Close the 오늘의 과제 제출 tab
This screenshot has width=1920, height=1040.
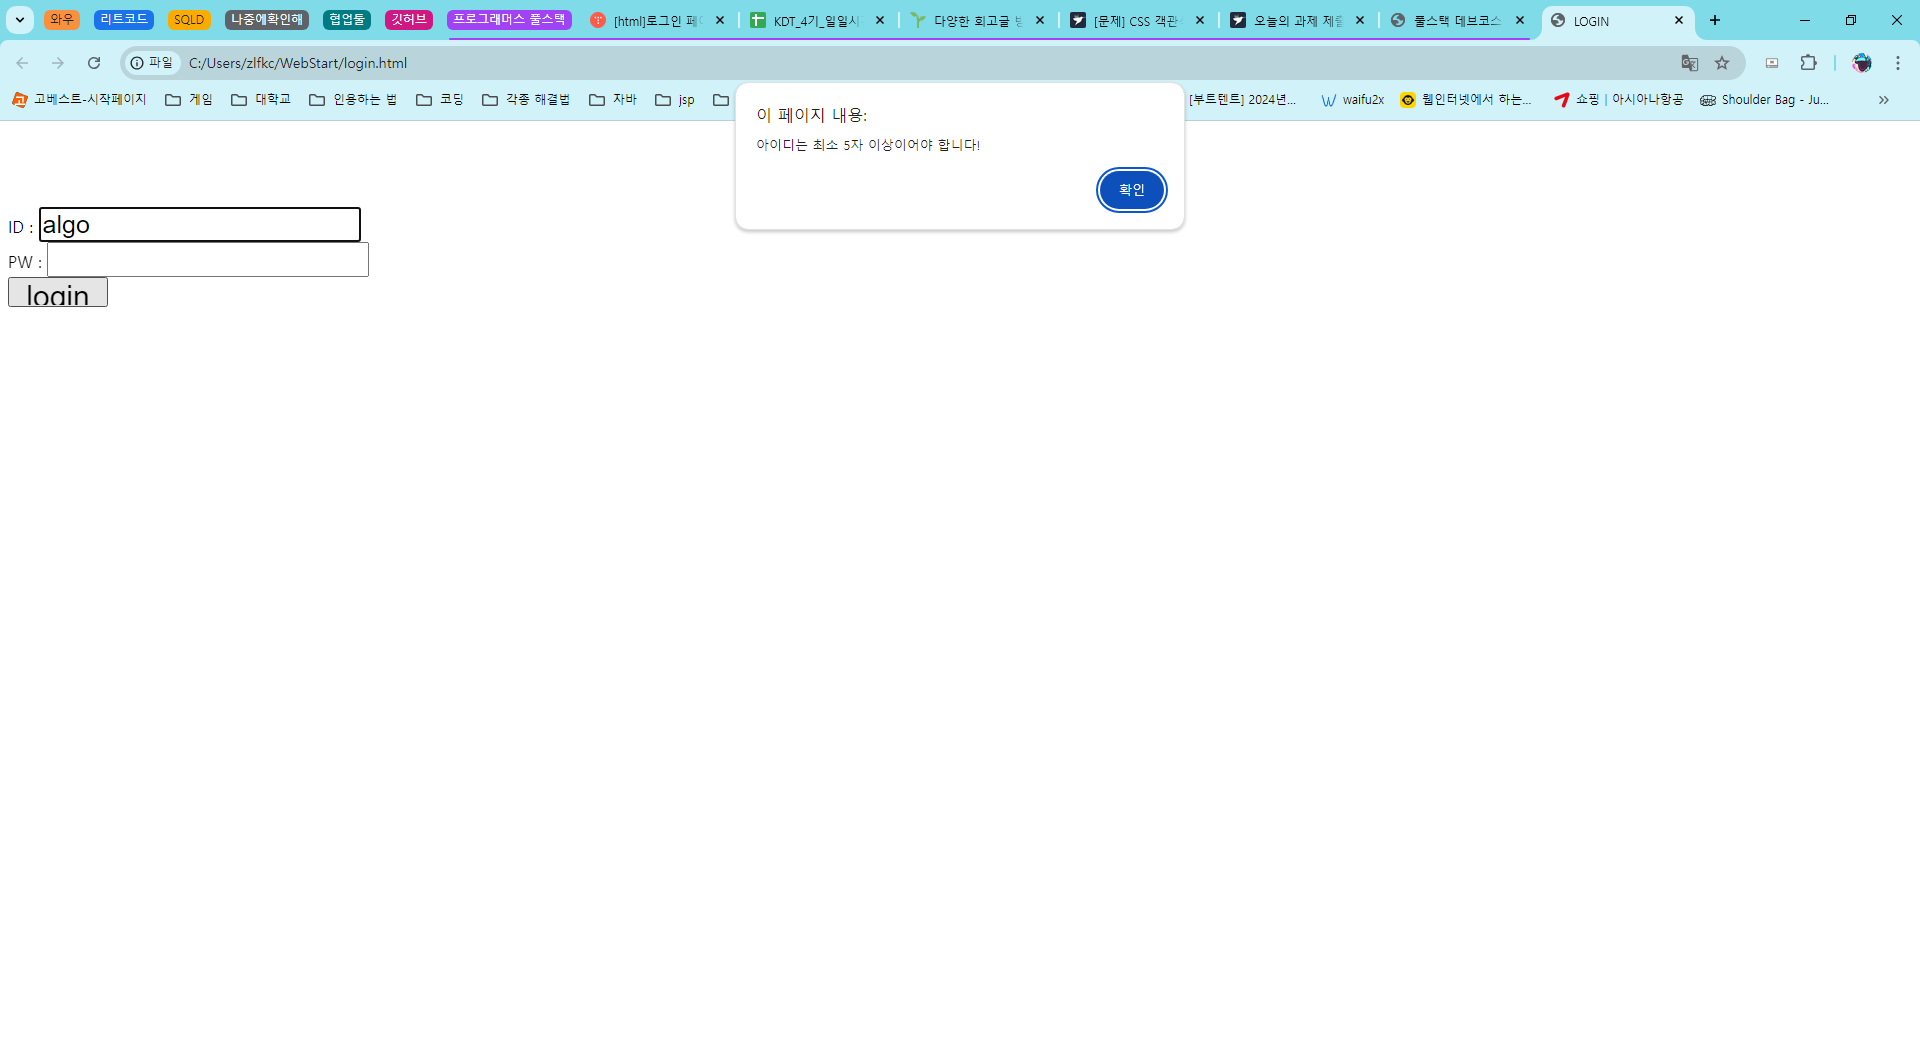(x=1360, y=20)
